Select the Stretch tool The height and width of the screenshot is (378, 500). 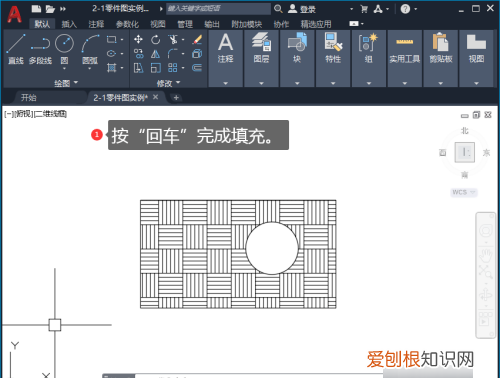138,68
